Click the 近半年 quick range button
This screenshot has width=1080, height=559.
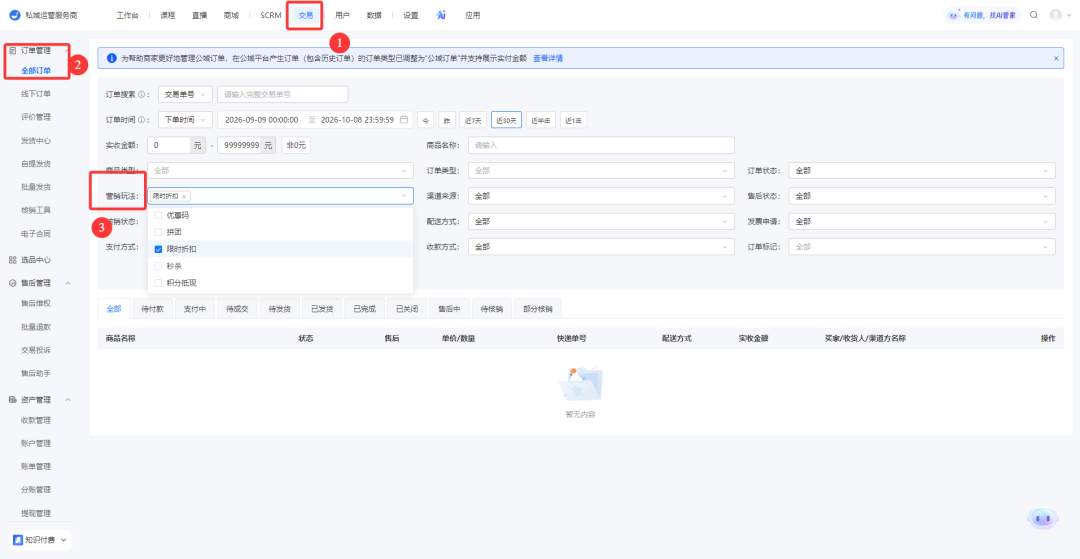point(541,120)
